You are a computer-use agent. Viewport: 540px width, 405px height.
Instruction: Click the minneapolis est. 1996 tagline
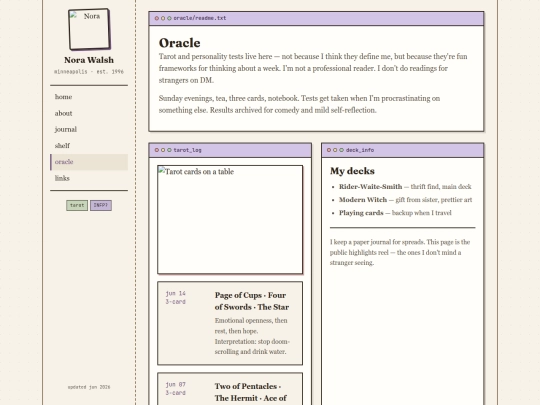89,72
